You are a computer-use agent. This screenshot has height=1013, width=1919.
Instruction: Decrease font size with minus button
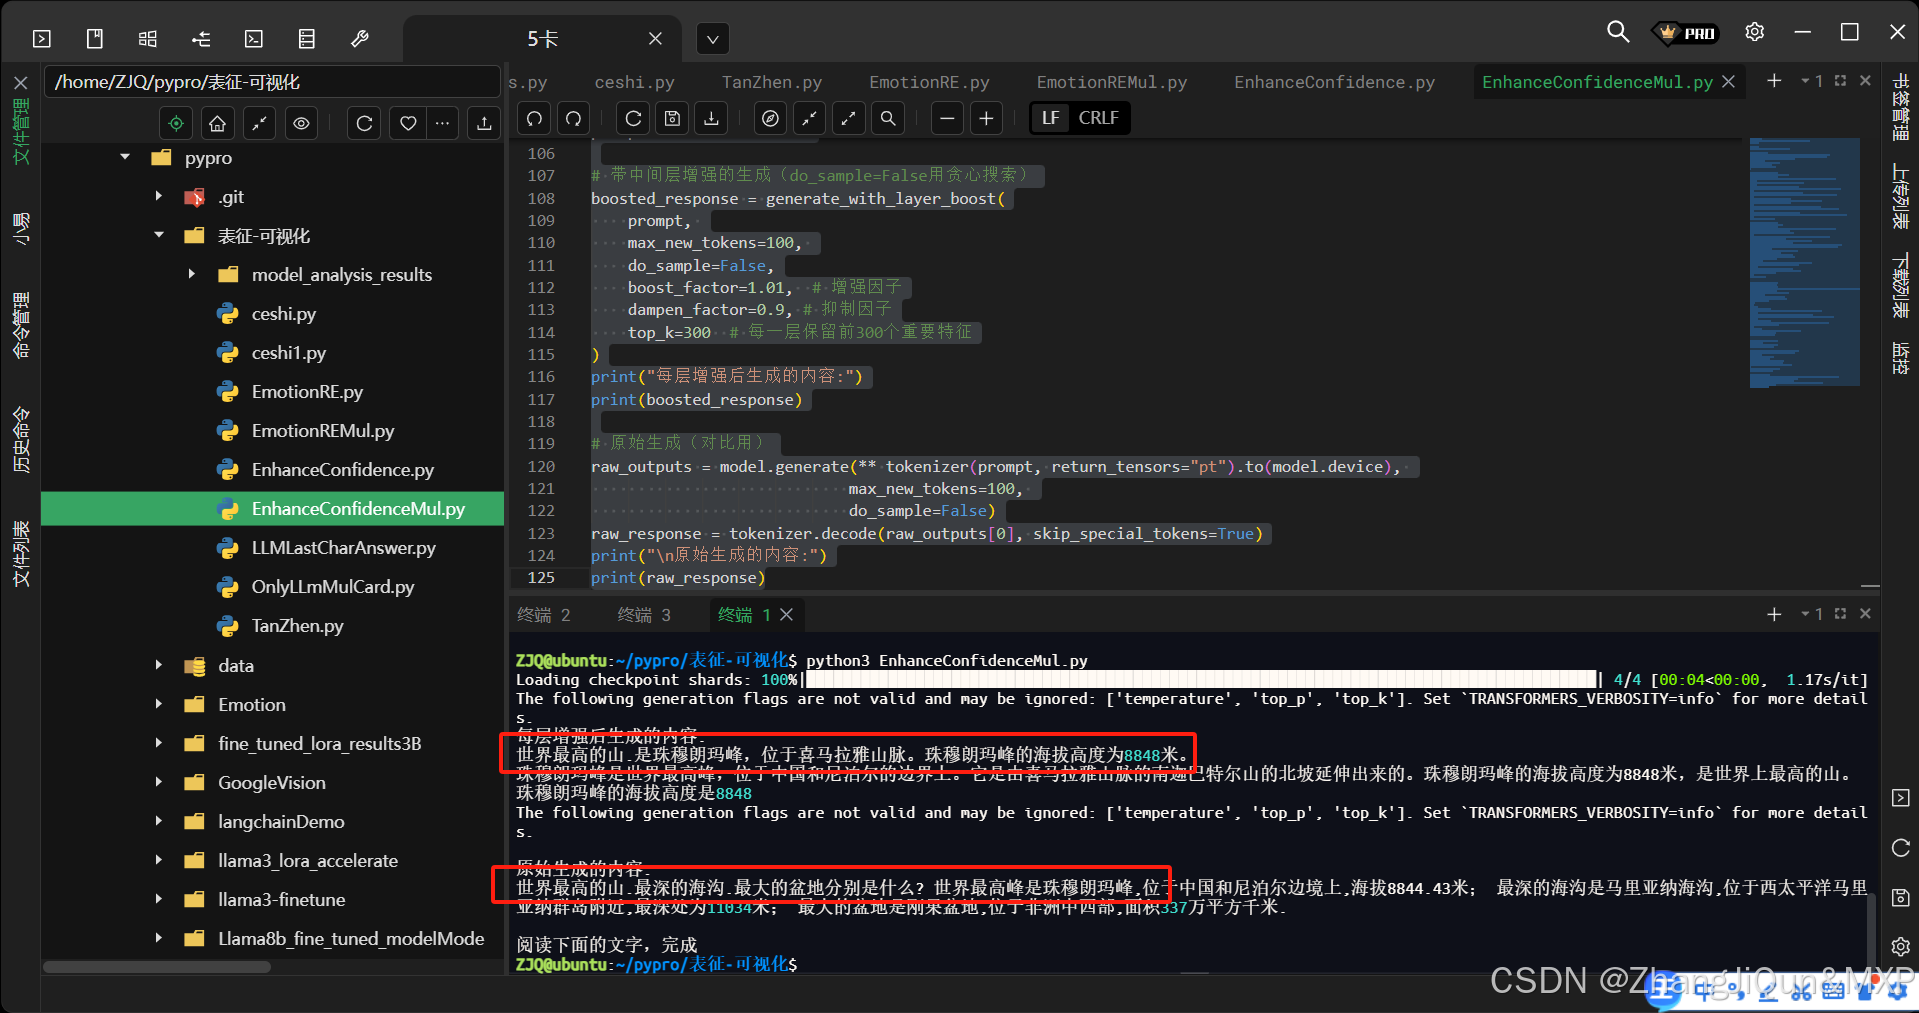pyautogui.click(x=947, y=118)
